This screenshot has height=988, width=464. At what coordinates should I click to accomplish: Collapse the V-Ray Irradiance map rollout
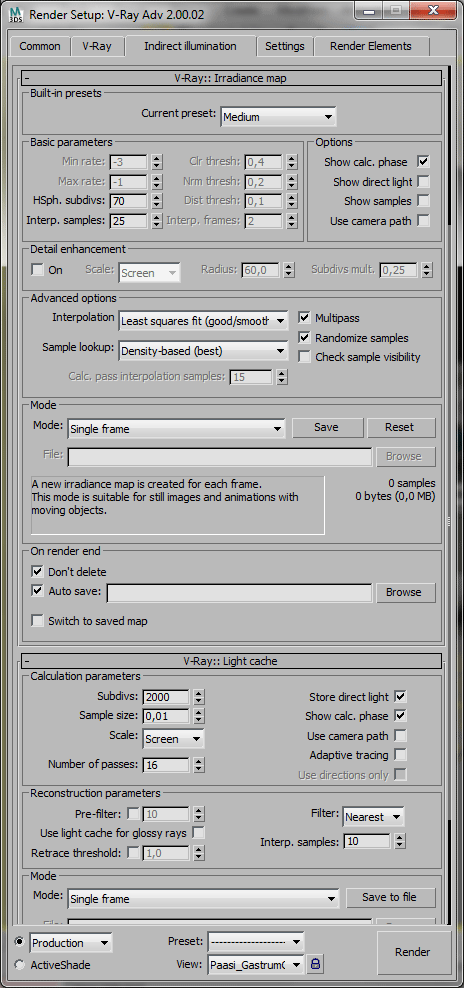click(x=231, y=78)
